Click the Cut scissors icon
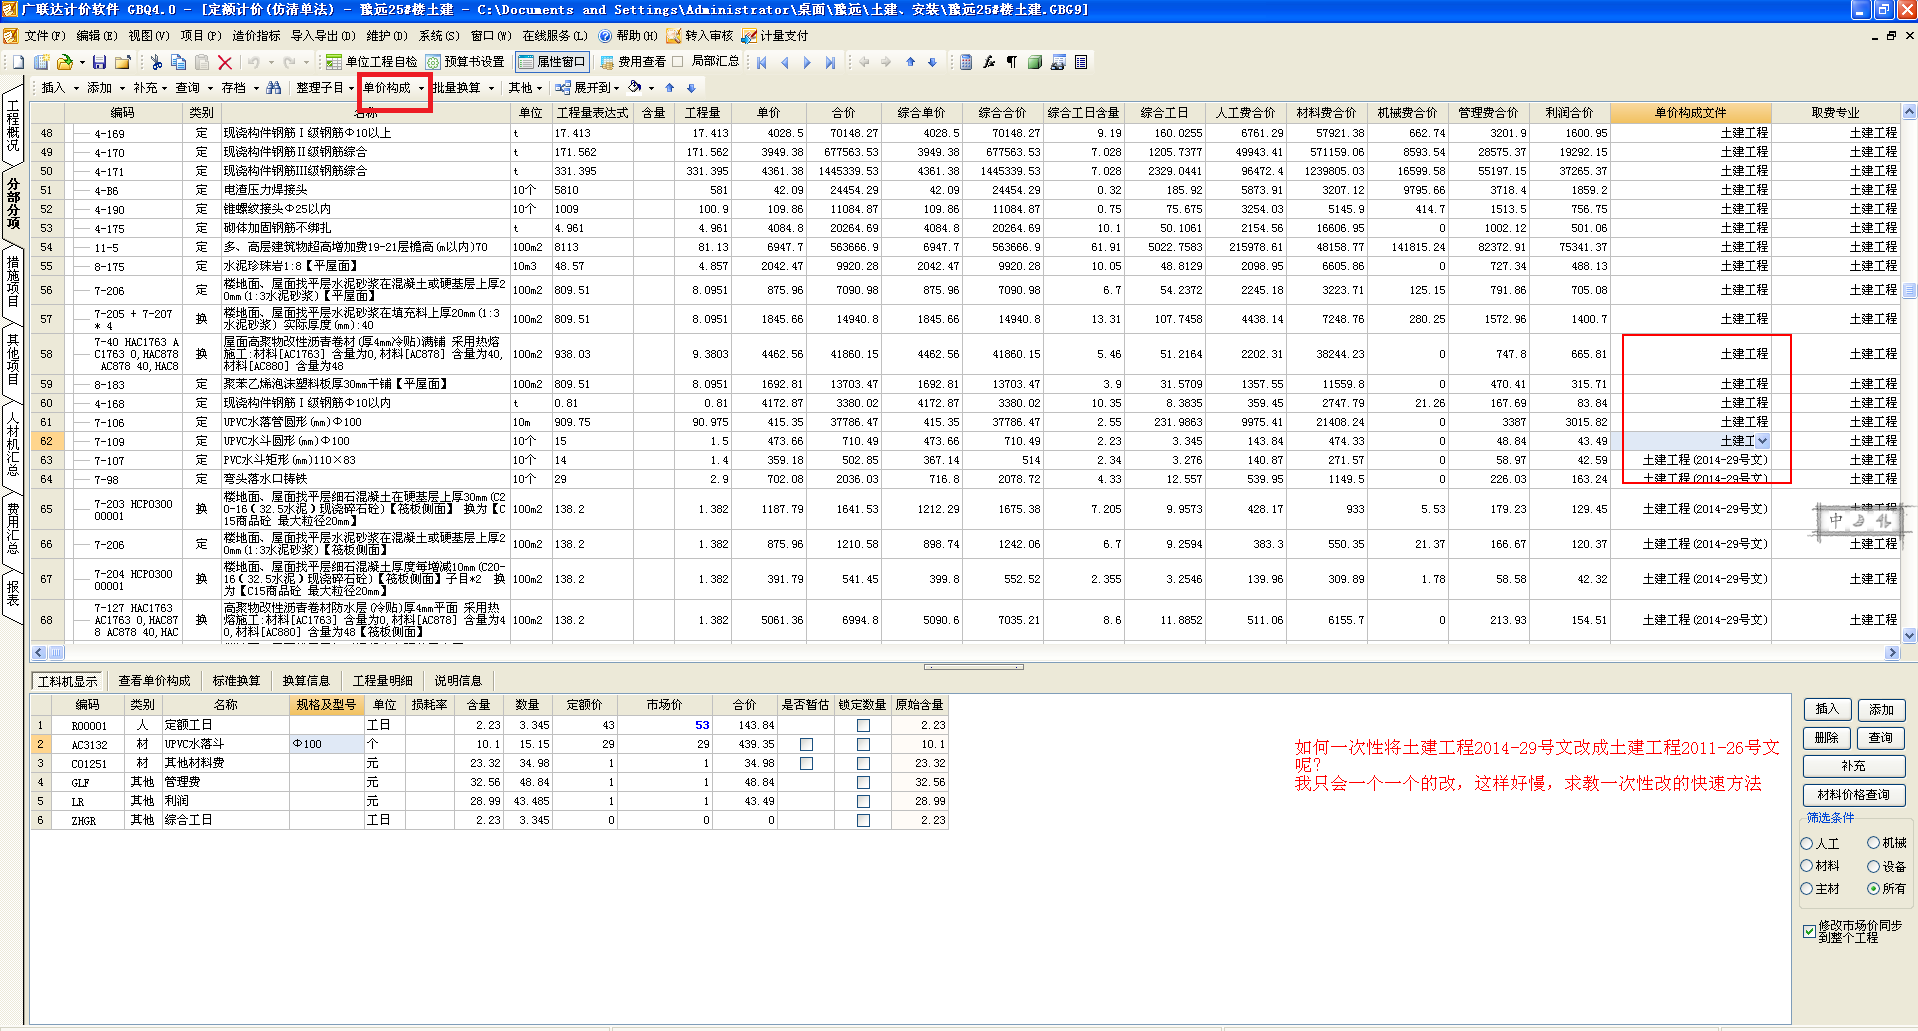The width and height of the screenshot is (1918, 1031). click(156, 62)
